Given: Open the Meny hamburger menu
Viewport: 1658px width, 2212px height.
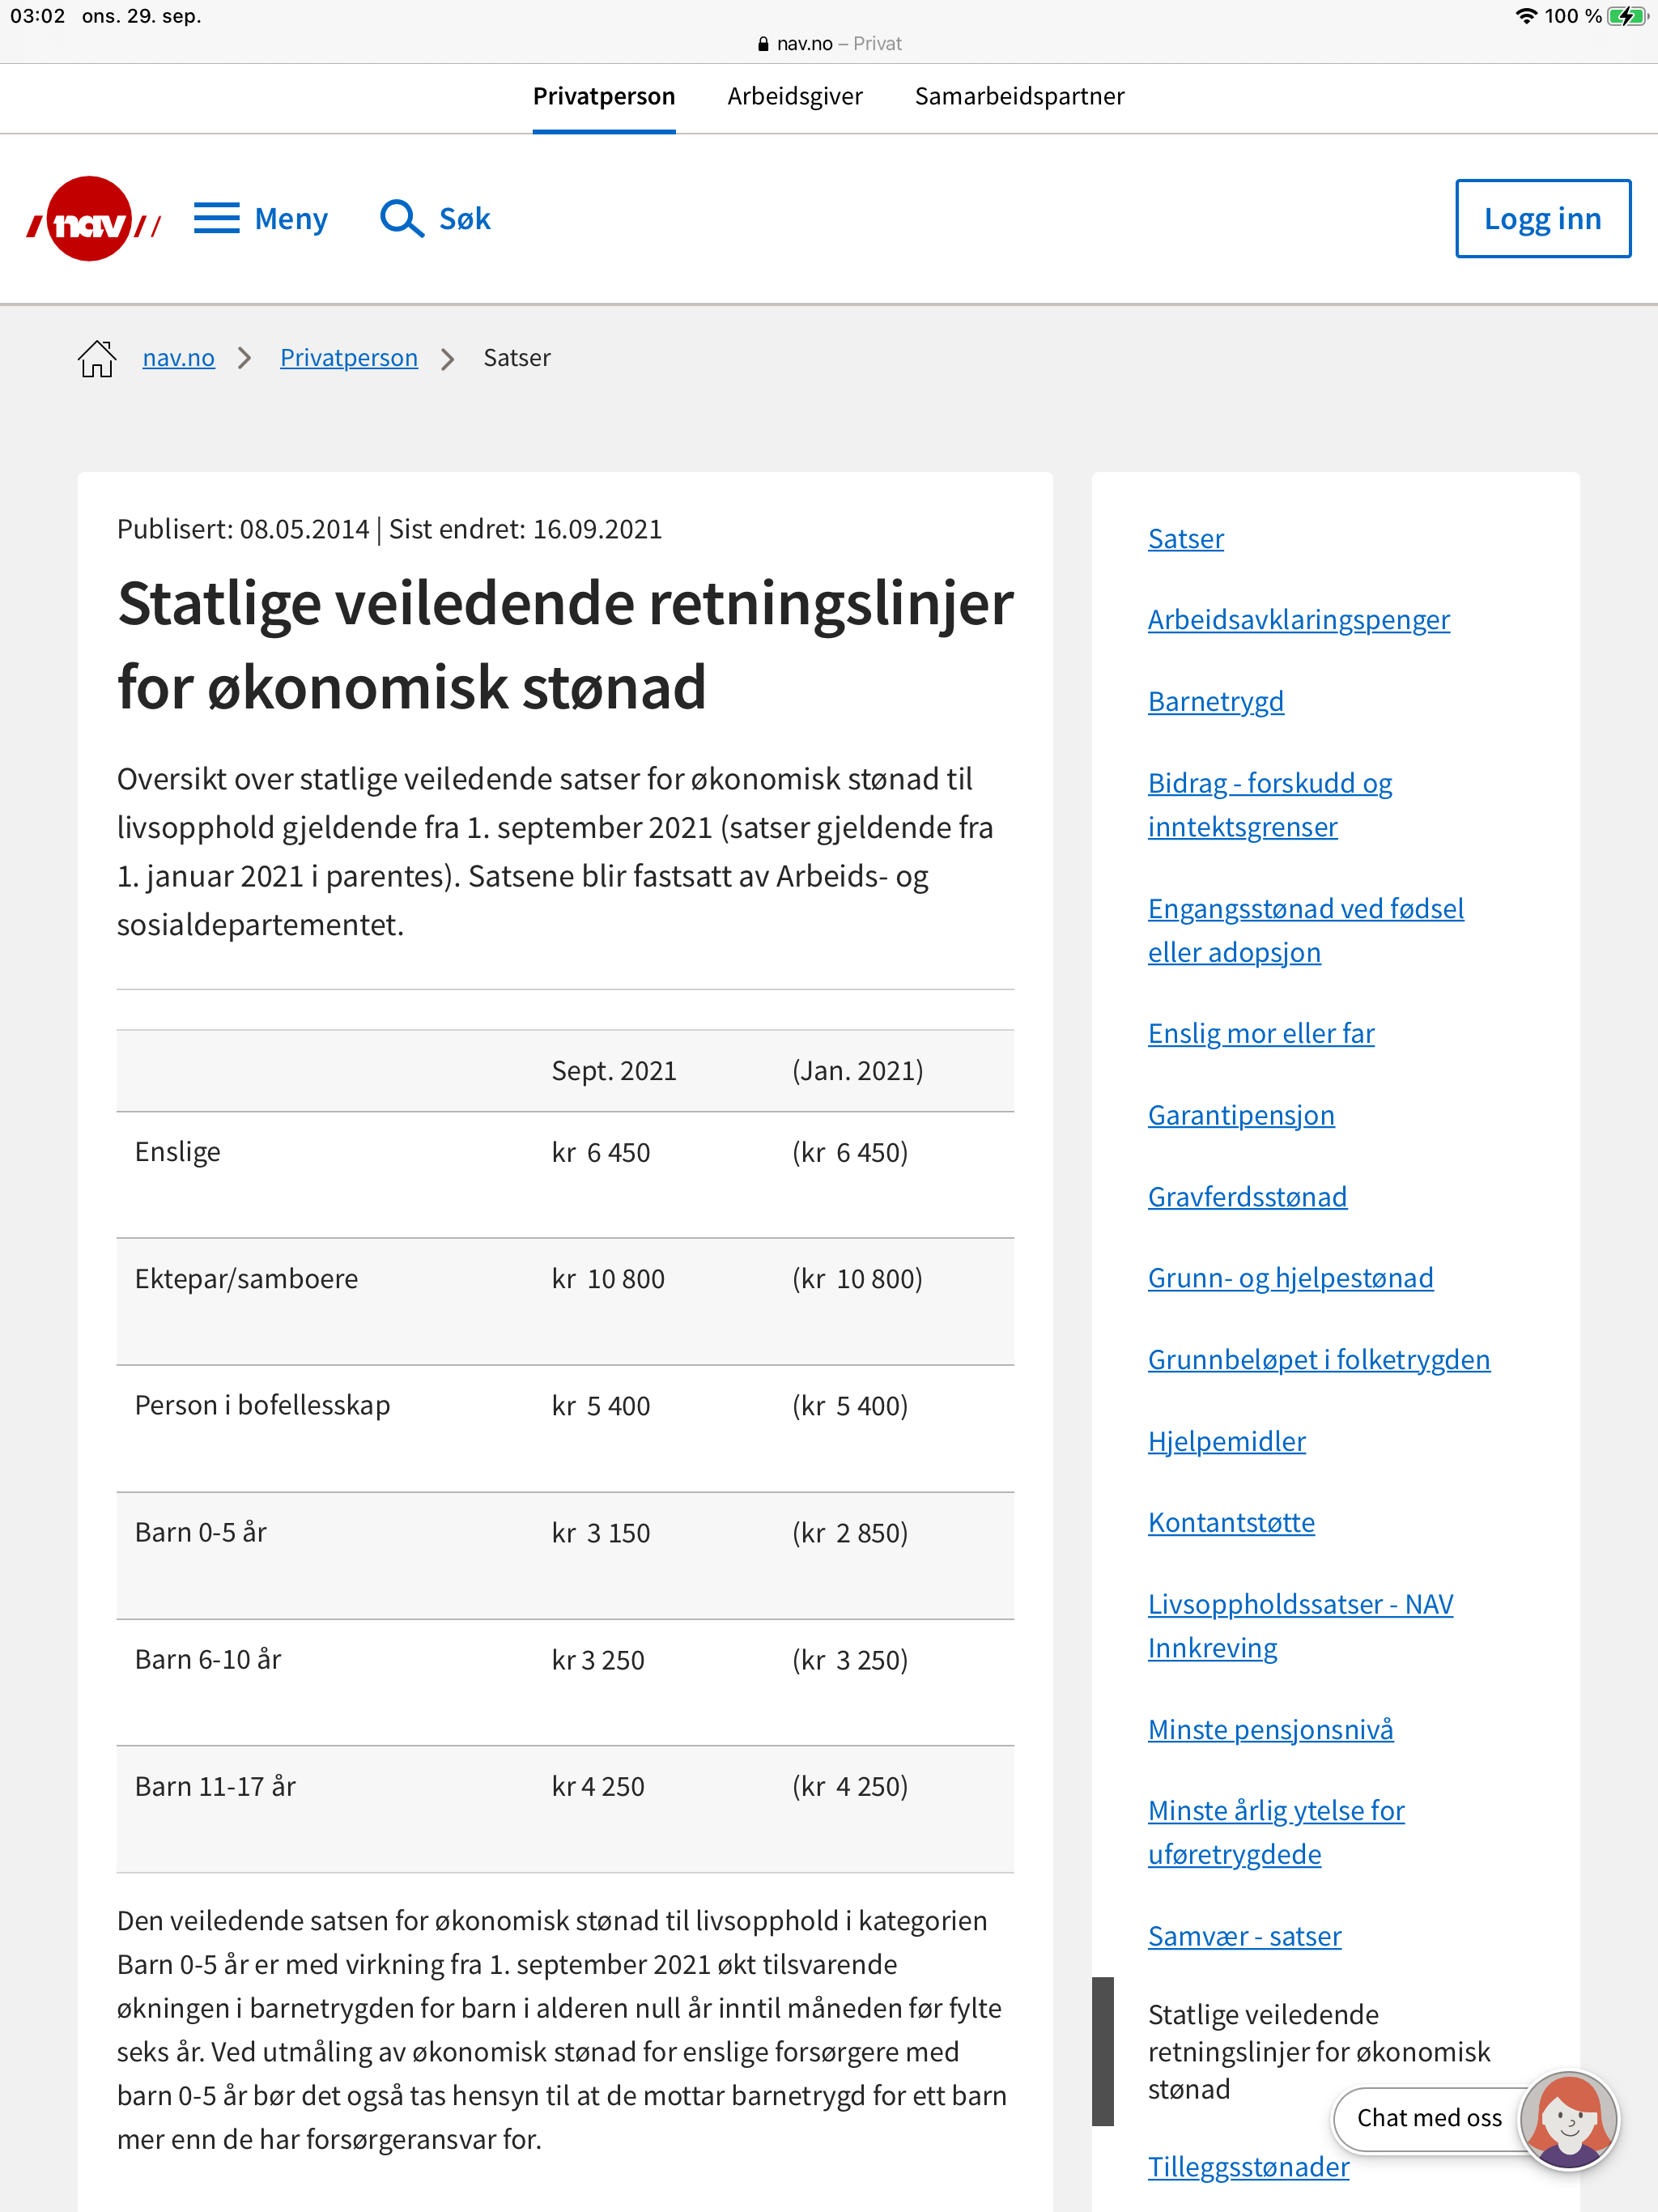Looking at the screenshot, I should [261, 218].
